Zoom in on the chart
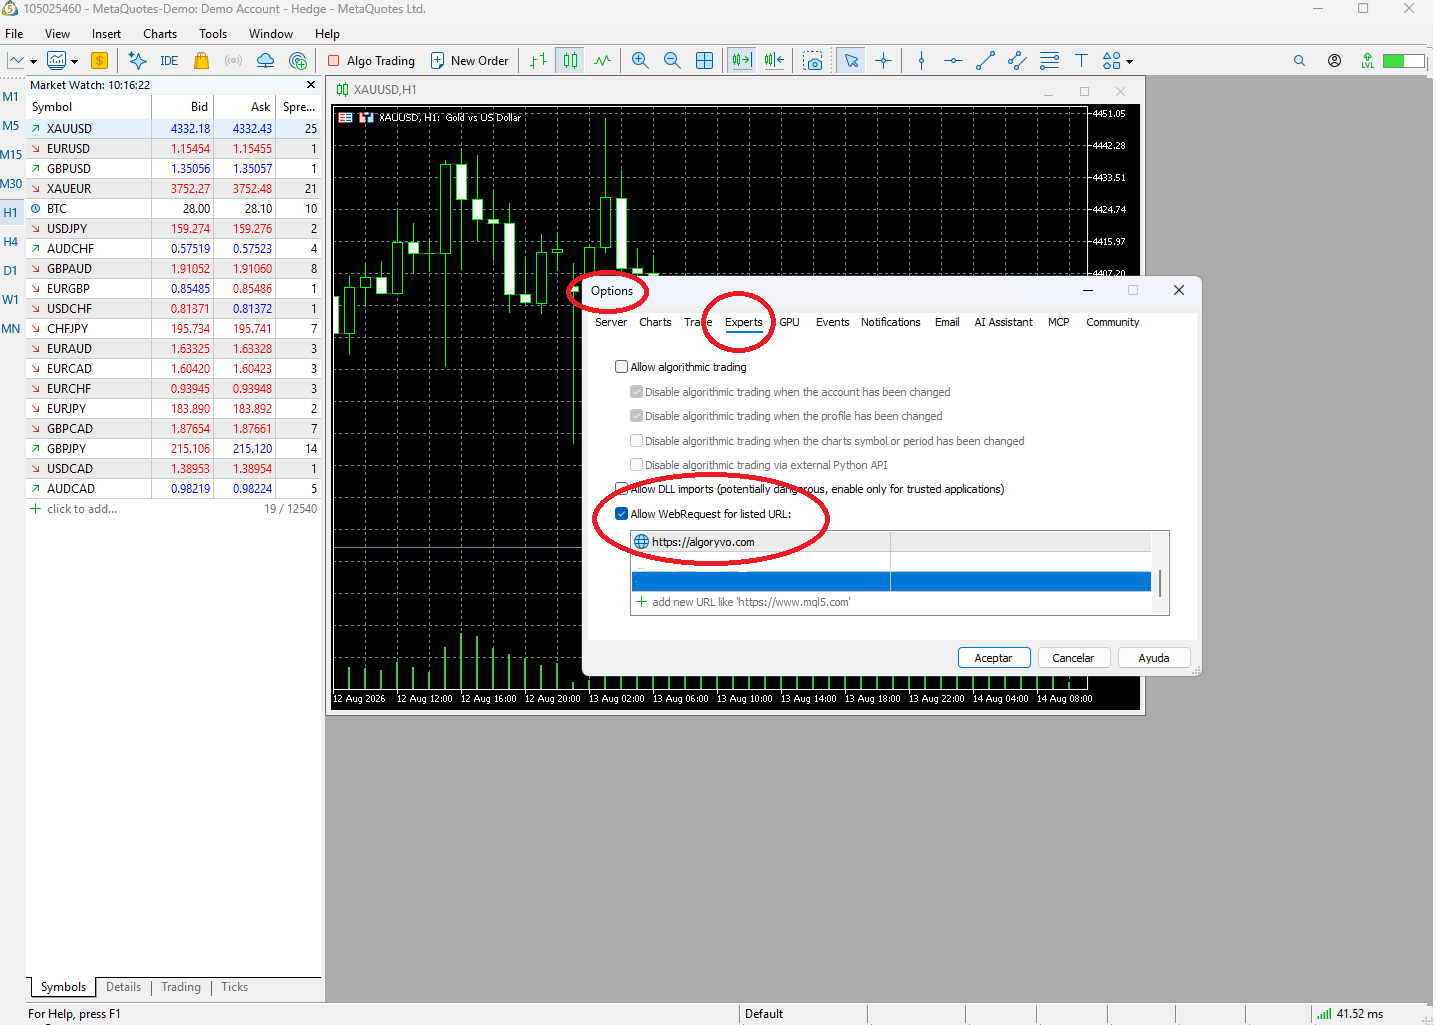The width and height of the screenshot is (1436, 1025). (x=640, y=61)
